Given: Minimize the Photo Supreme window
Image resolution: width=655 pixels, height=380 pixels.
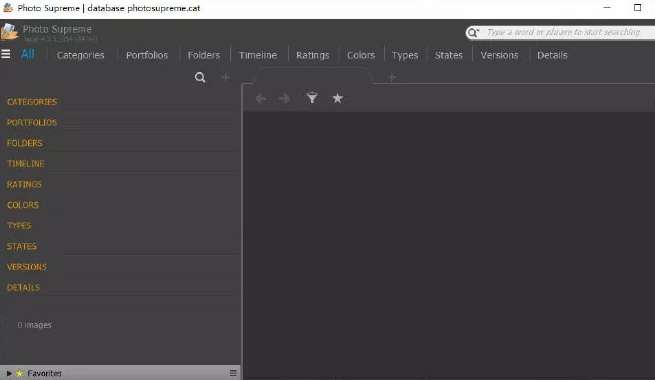Looking at the screenshot, I should (x=607, y=8).
